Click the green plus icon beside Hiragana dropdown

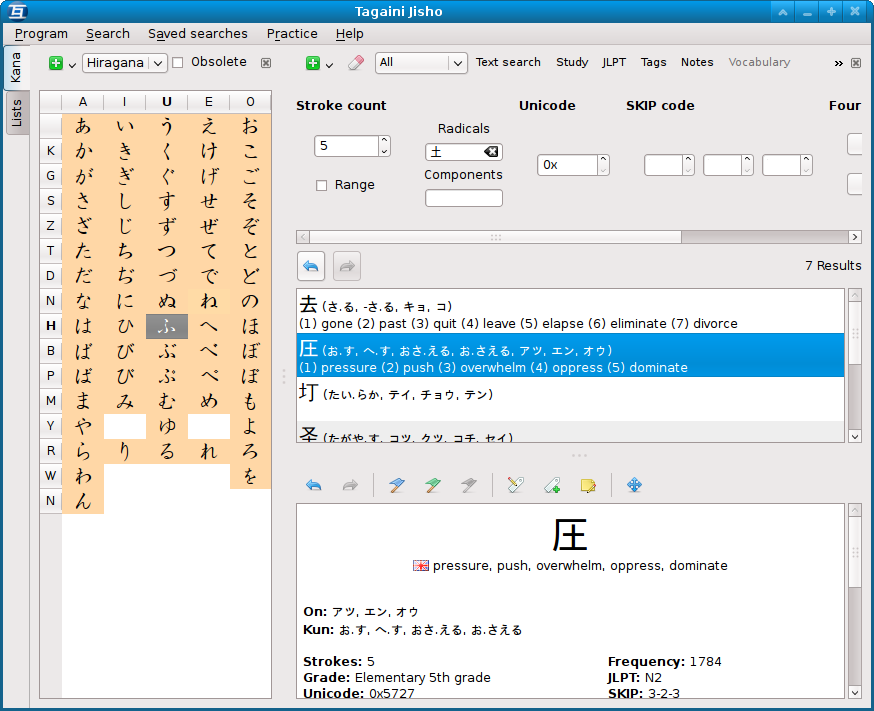coord(56,63)
